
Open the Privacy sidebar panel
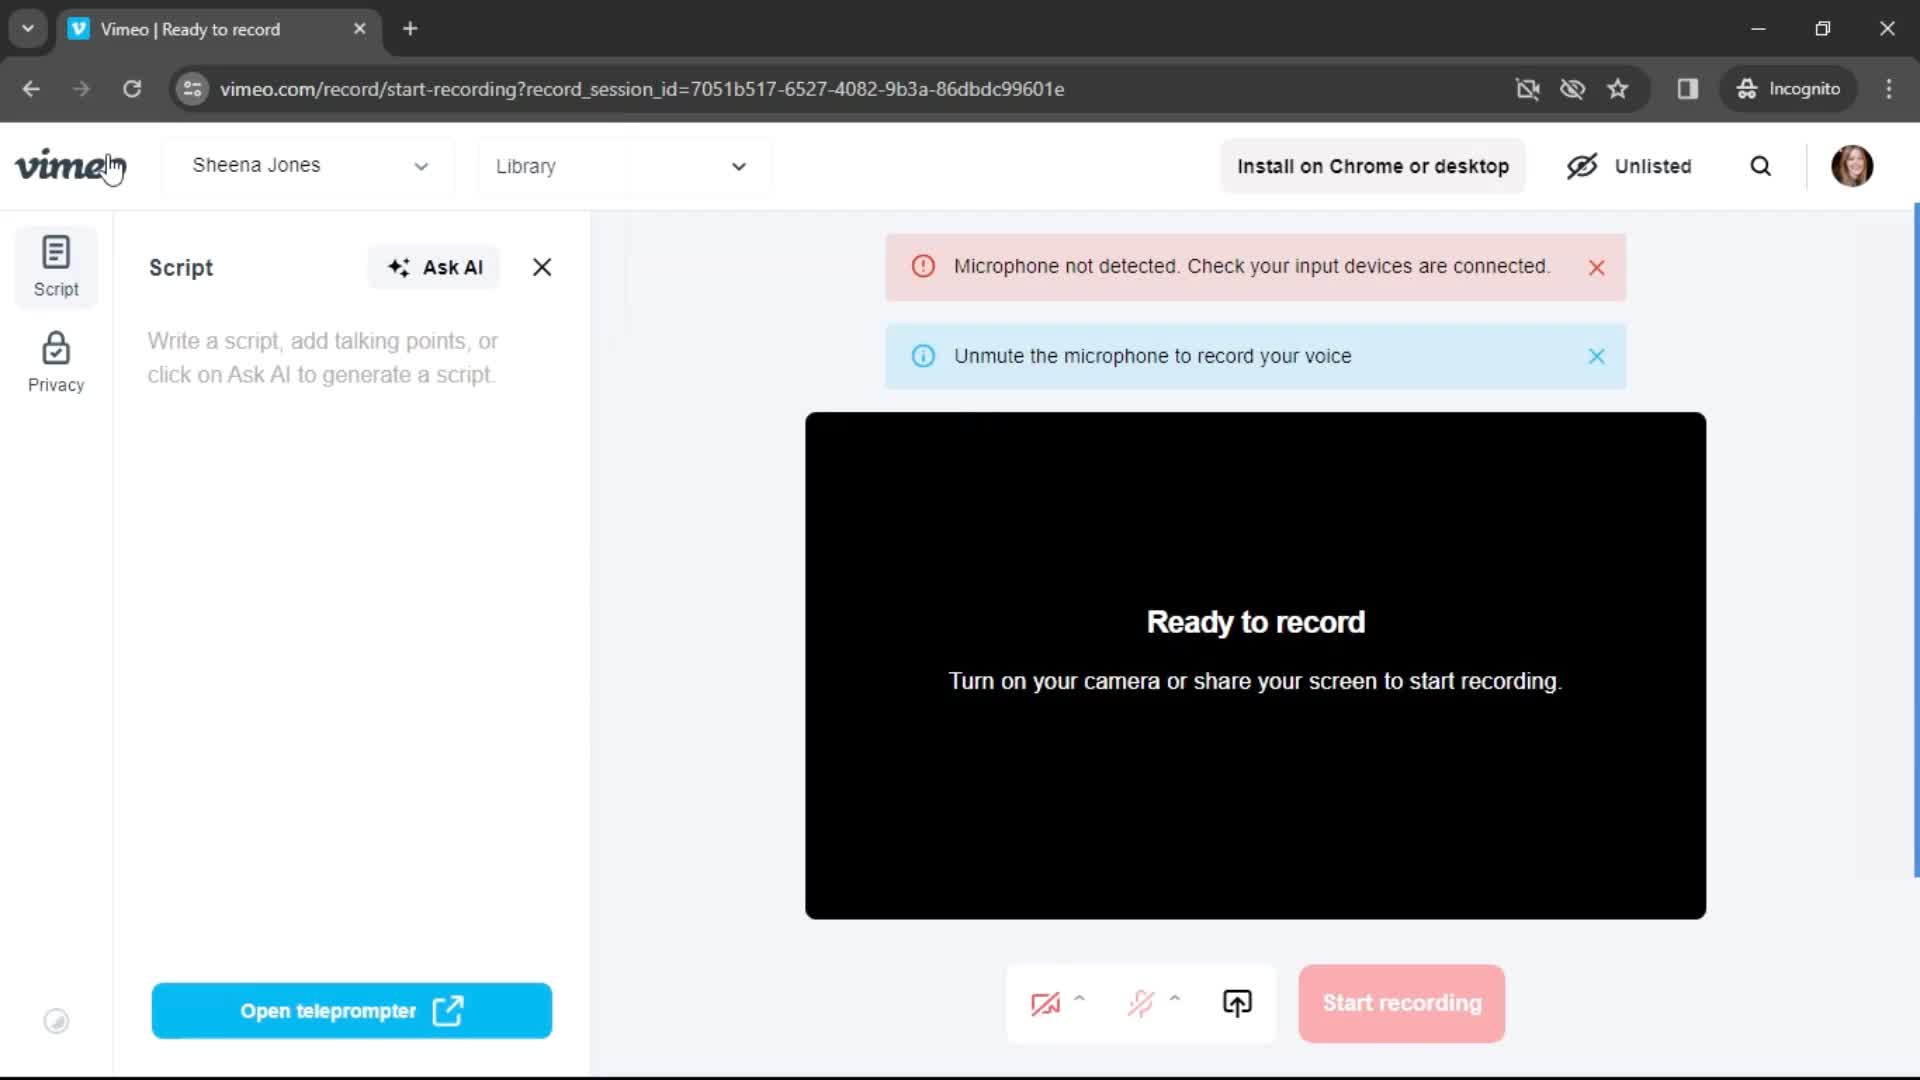(56, 363)
